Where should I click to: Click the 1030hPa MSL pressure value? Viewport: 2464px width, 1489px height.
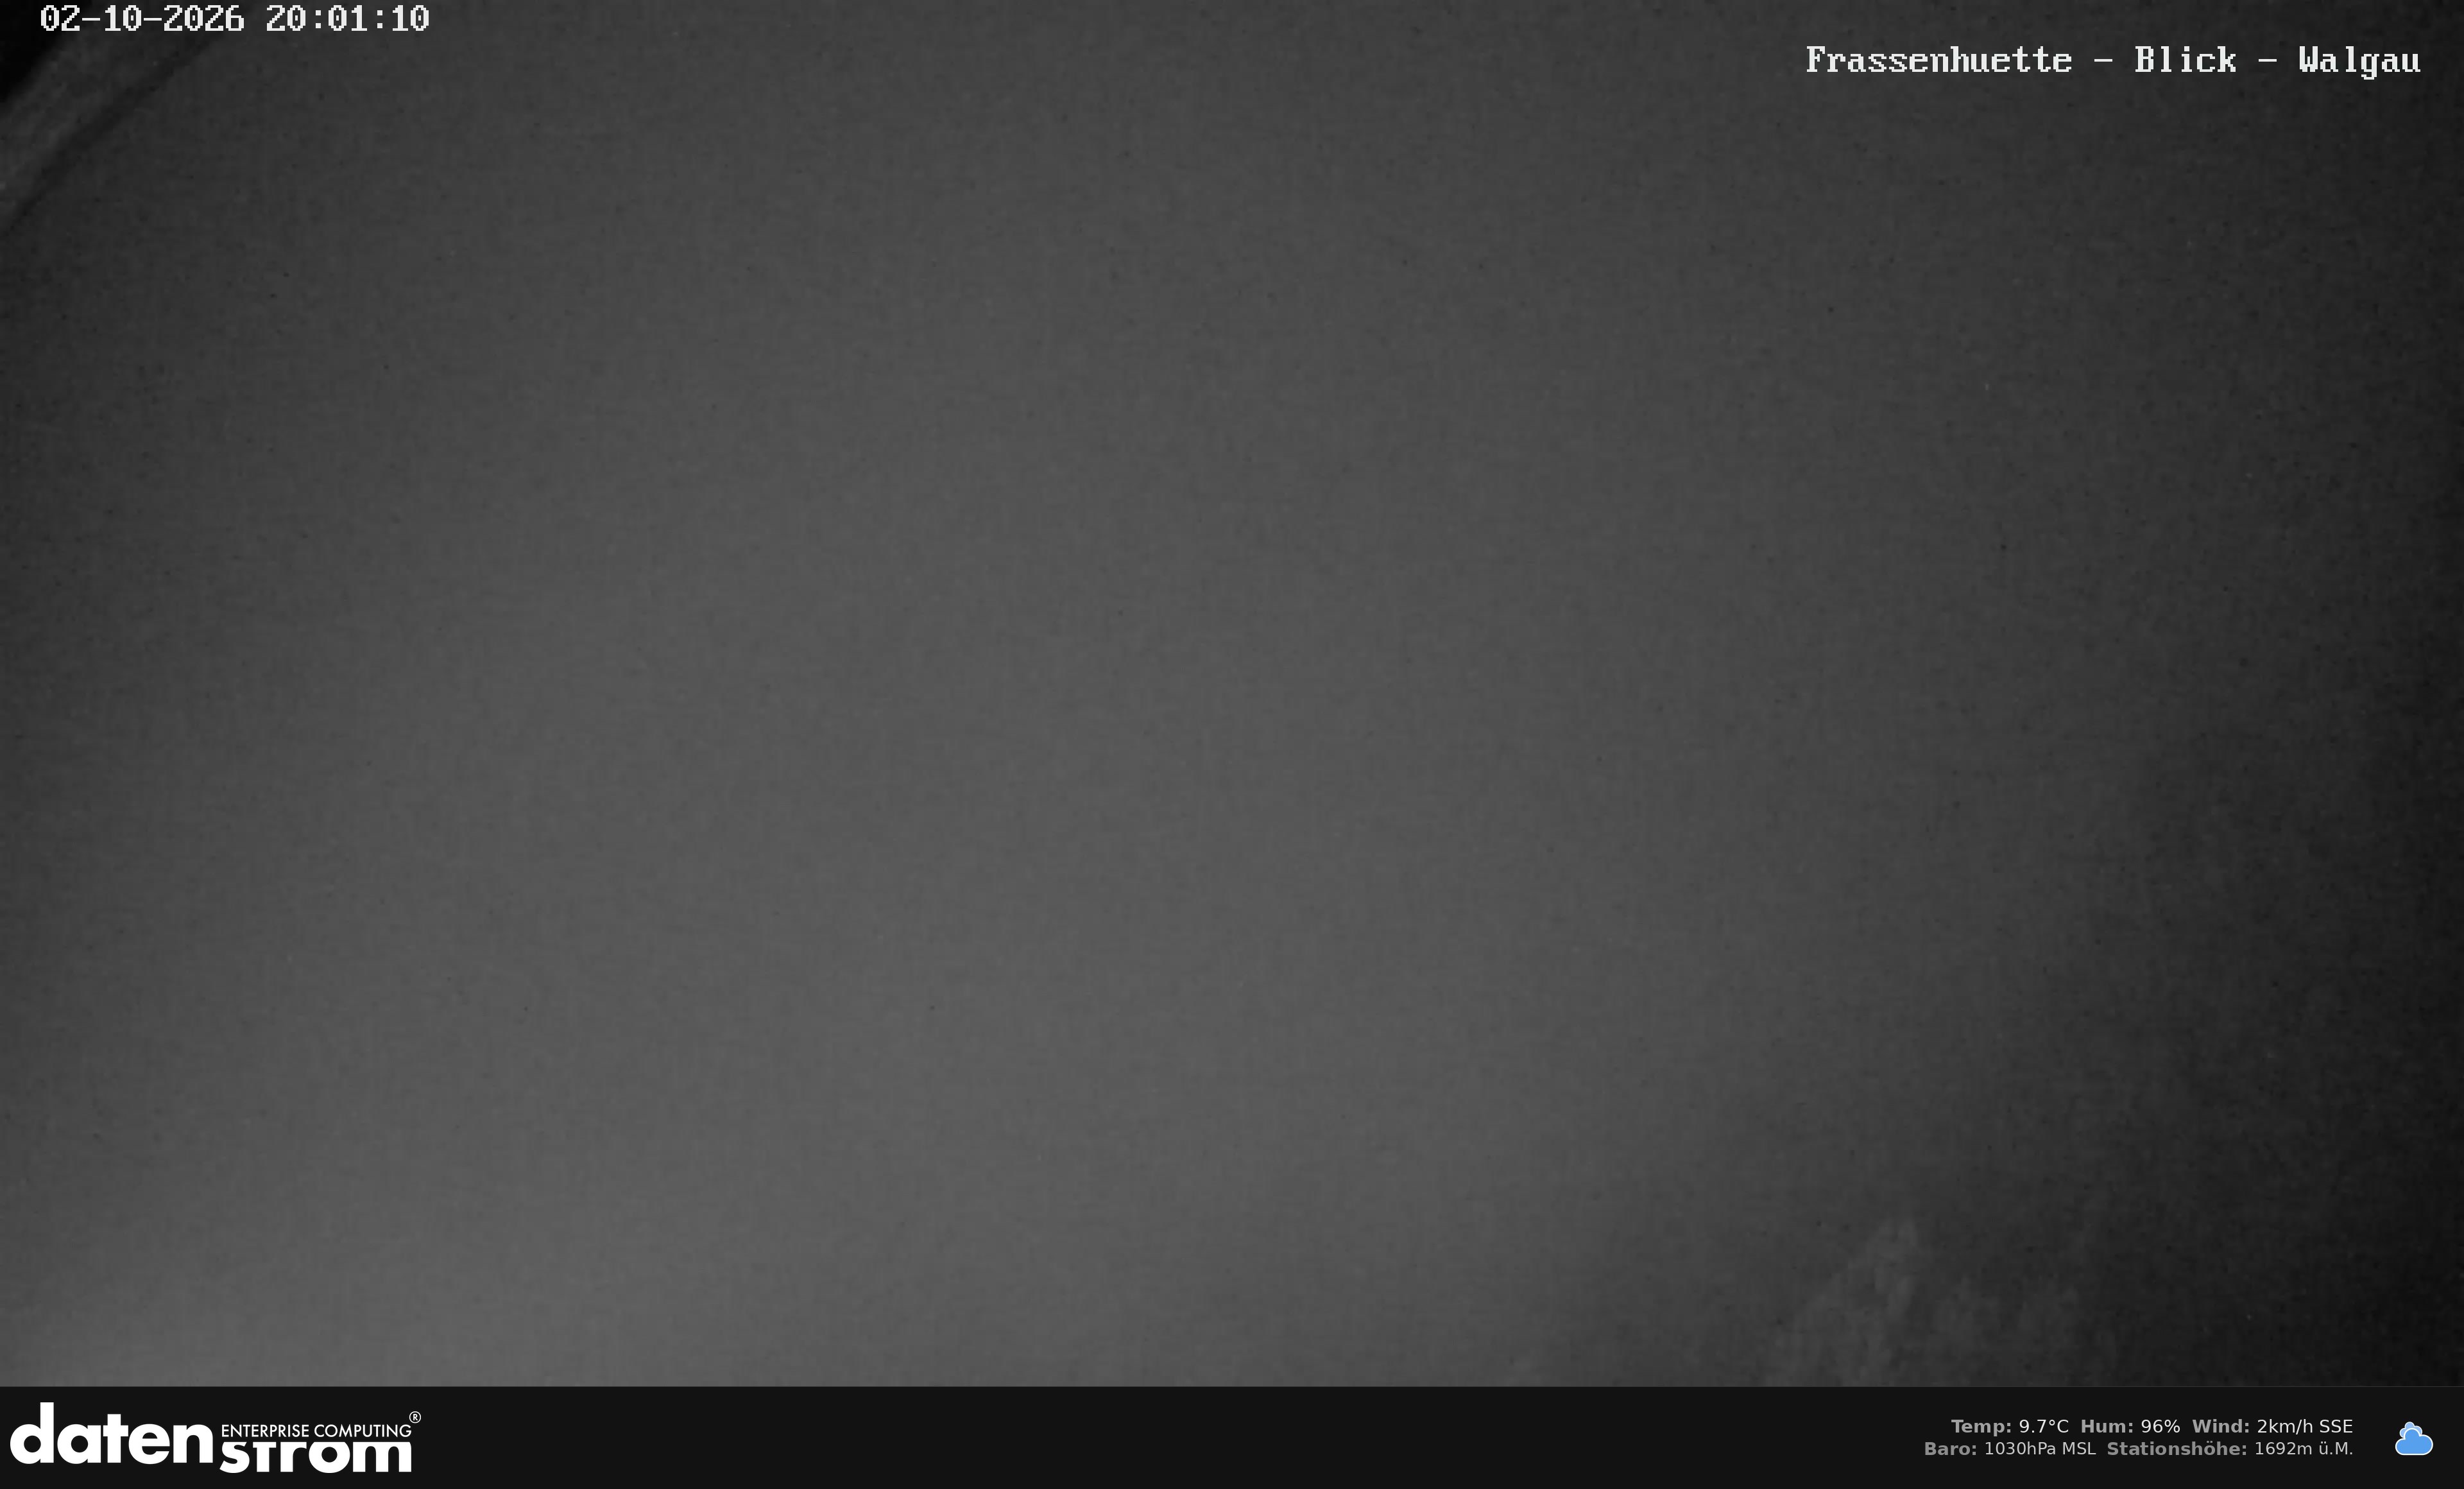coord(2040,1448)
